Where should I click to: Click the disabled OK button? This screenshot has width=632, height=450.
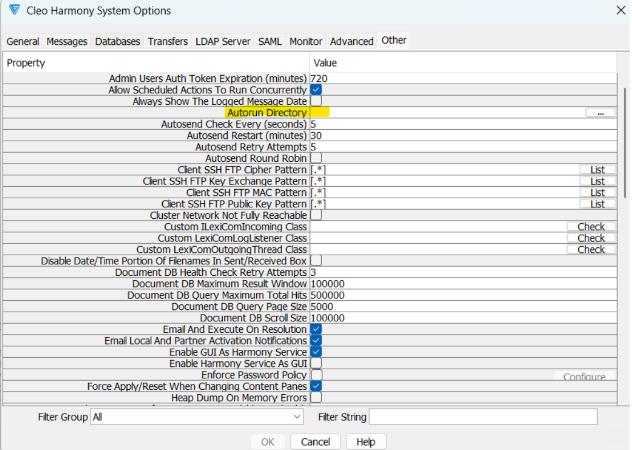(x=268, y=442)
